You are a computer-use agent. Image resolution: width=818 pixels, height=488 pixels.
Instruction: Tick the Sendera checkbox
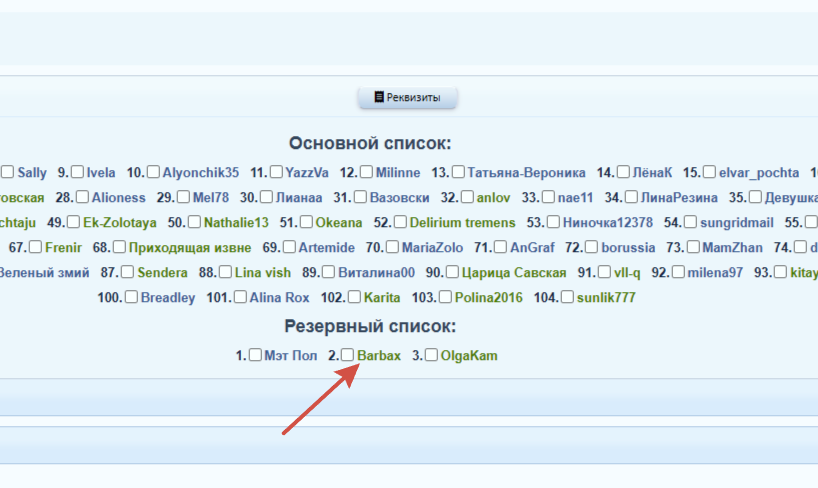pyautogui.click(x=127, y=272)
